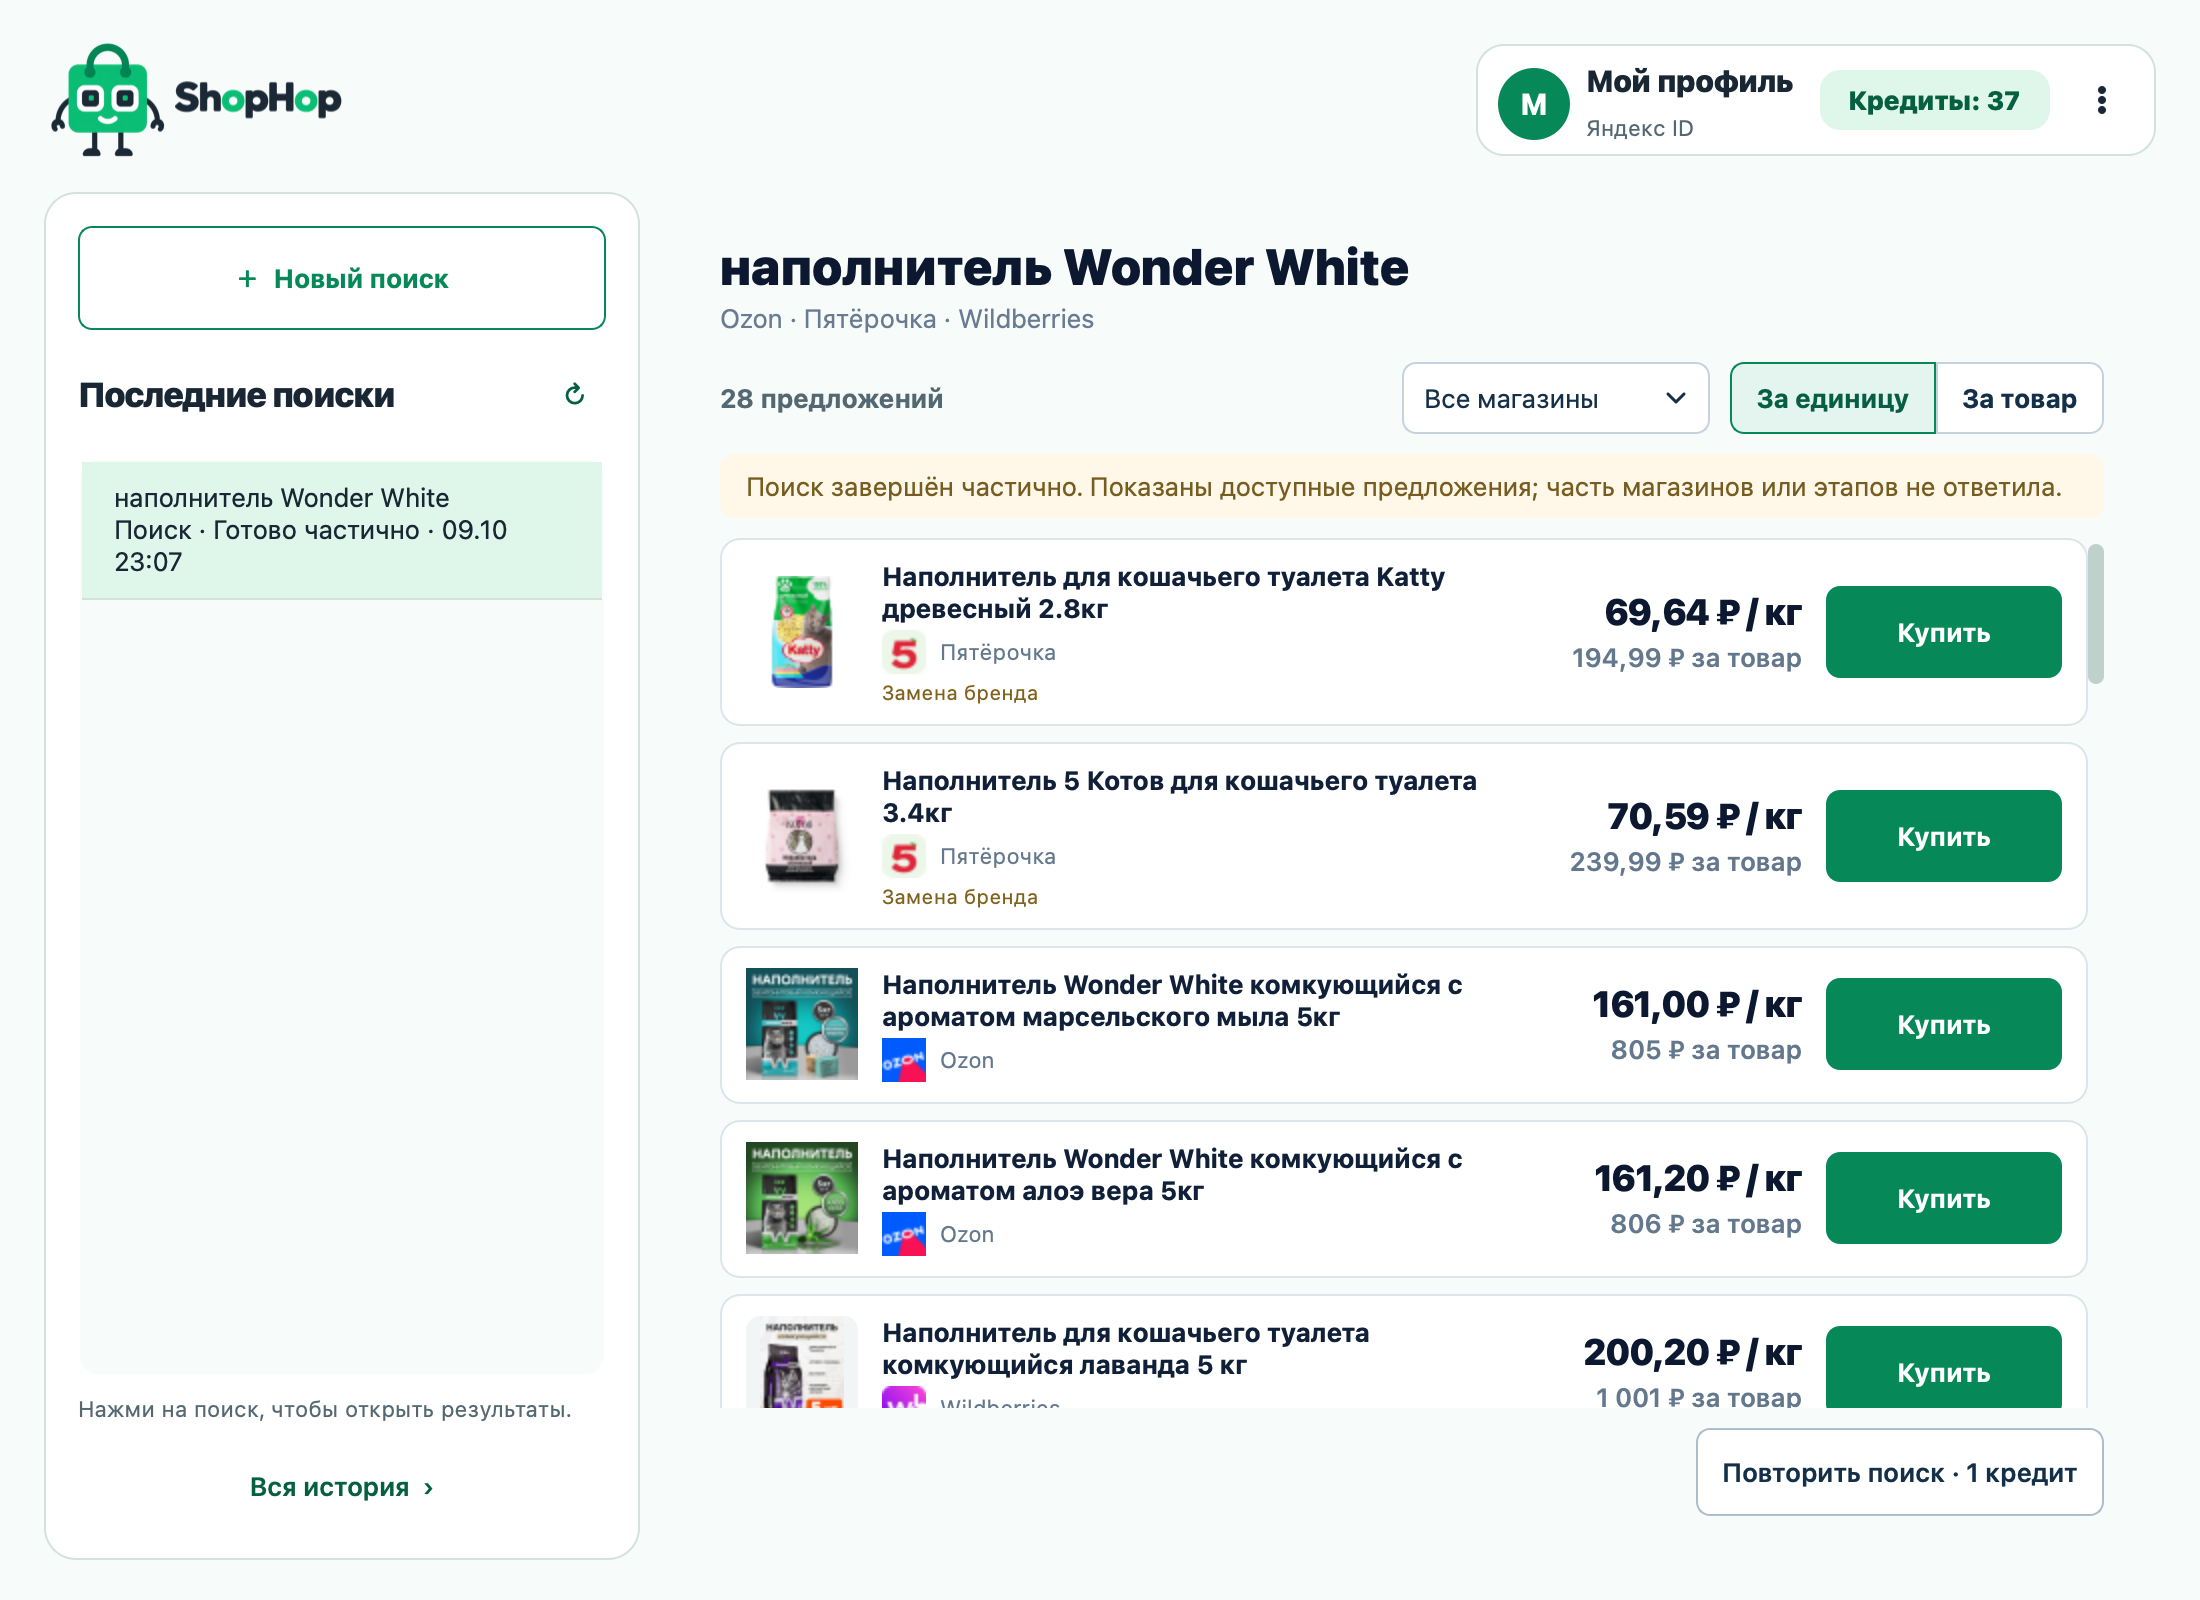Click the green M profile avatar

[1533, 103]
